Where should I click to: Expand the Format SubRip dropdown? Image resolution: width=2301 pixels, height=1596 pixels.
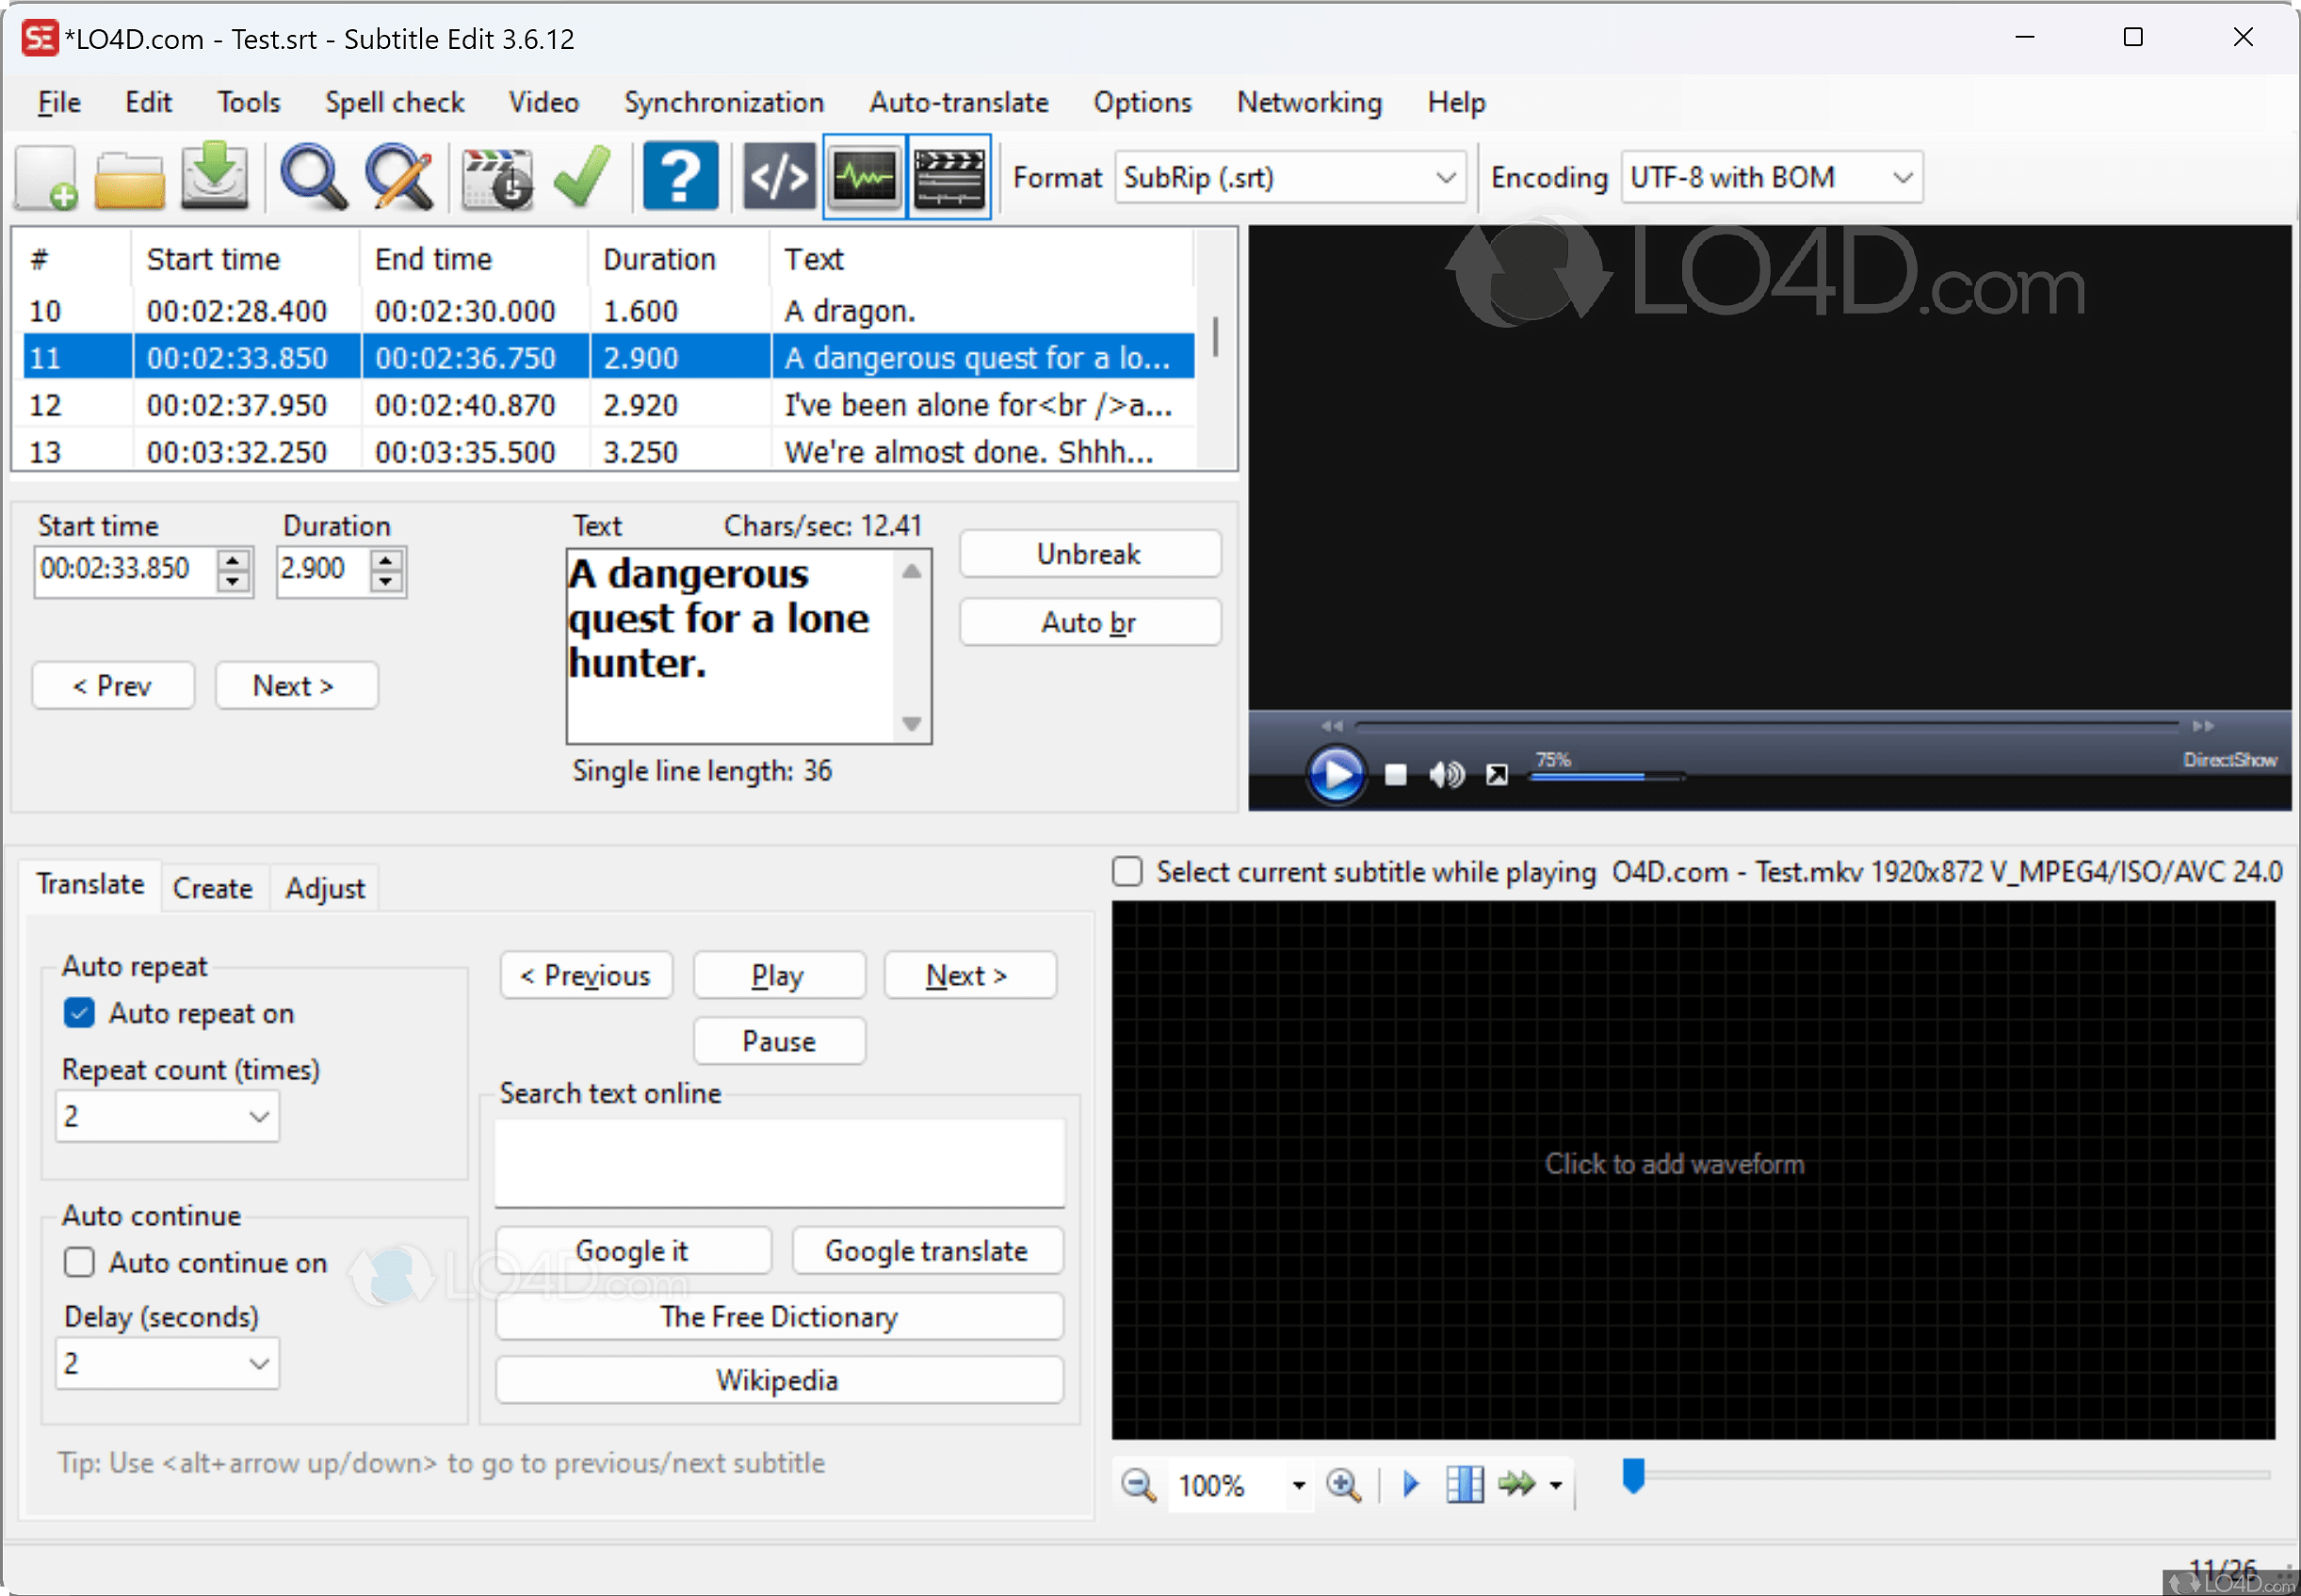[1444, 177]
